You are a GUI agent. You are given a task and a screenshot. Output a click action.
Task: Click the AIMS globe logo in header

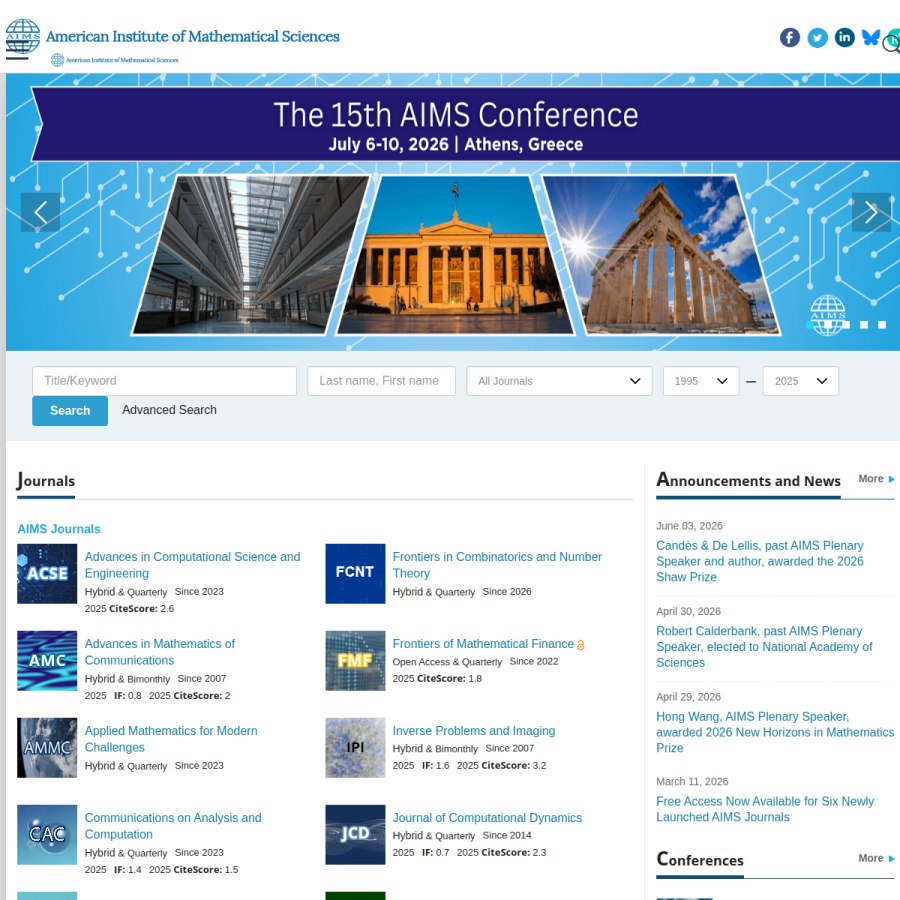[23, 36]
